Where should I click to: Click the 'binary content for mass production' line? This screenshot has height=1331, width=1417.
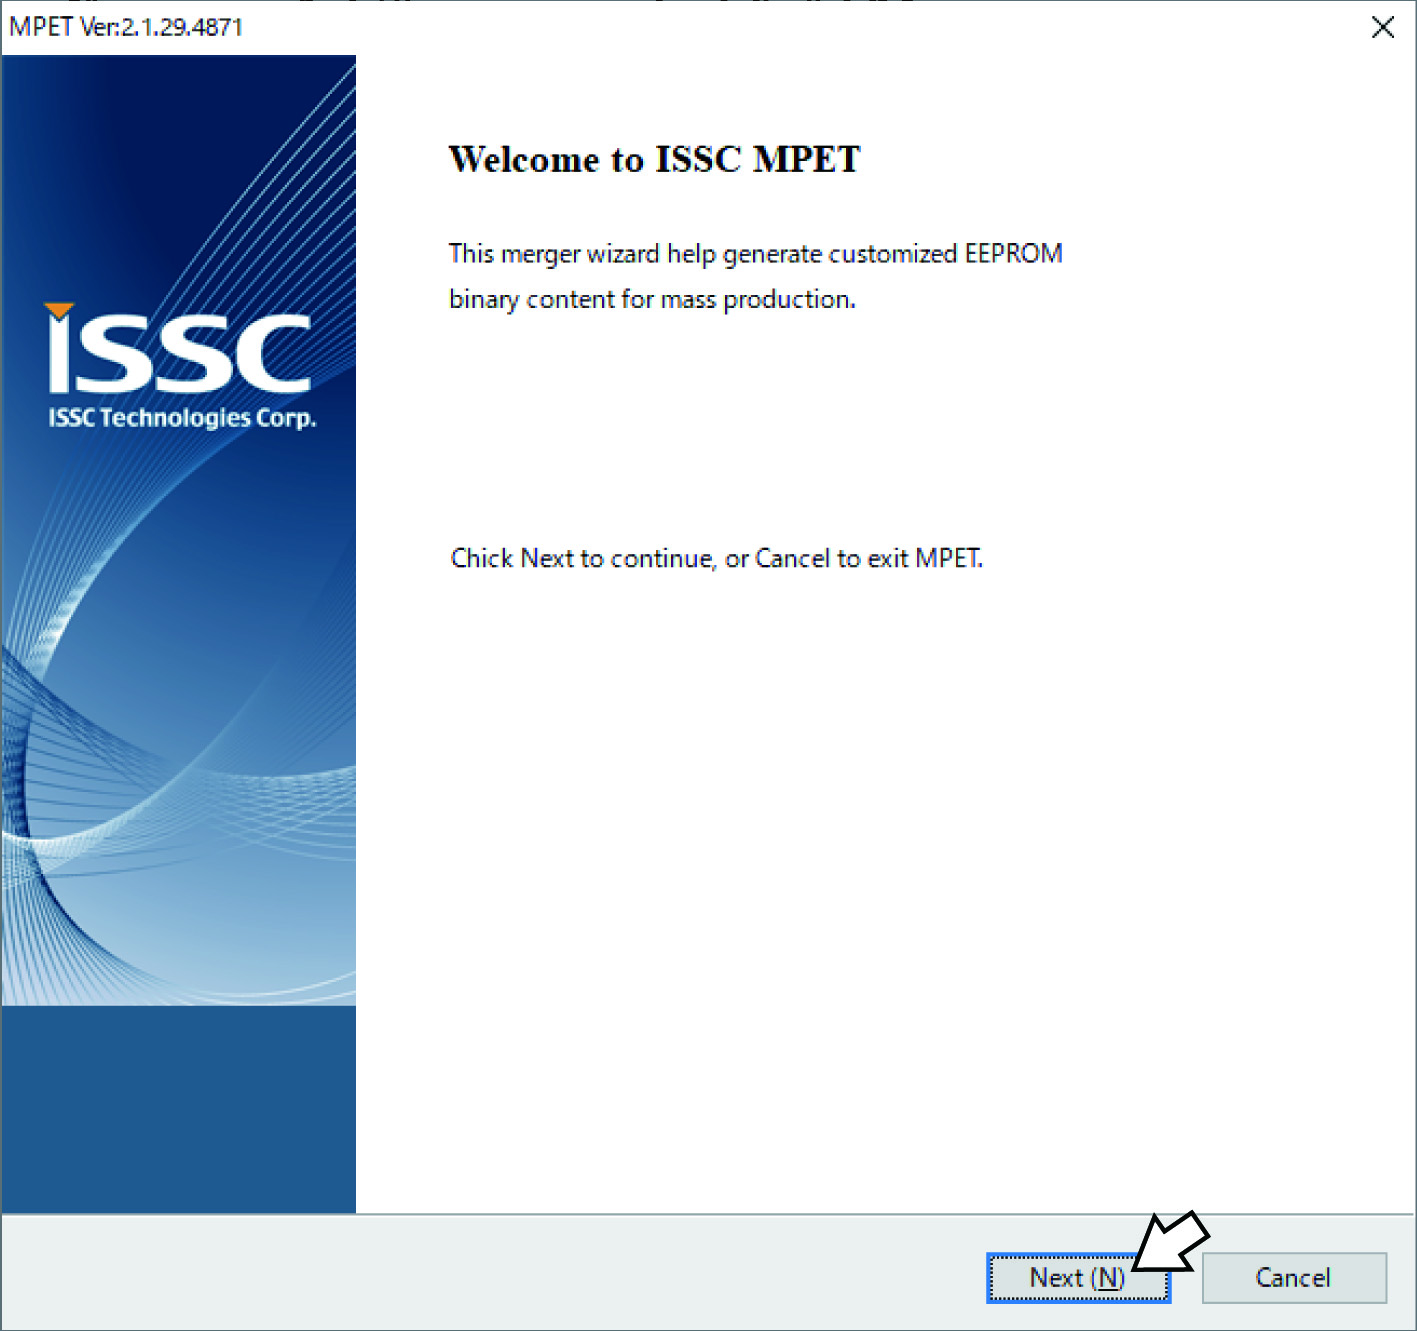tap(652, 299)
